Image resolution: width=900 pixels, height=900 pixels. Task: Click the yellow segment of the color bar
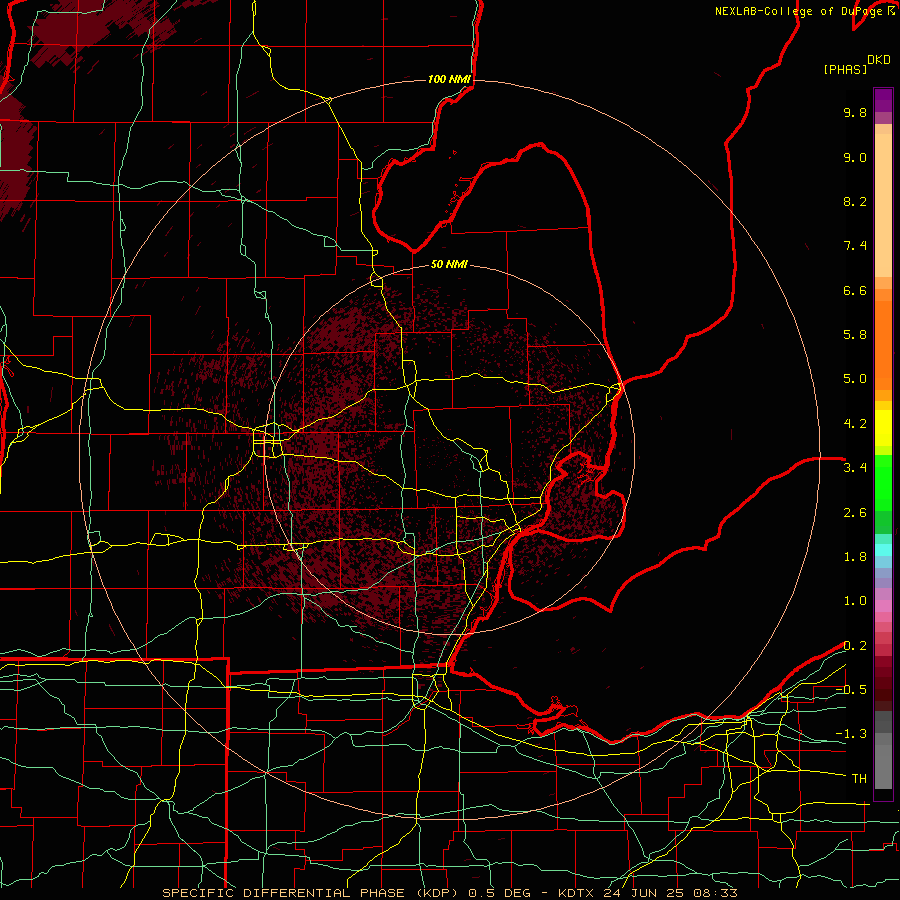tap(883, 427)
